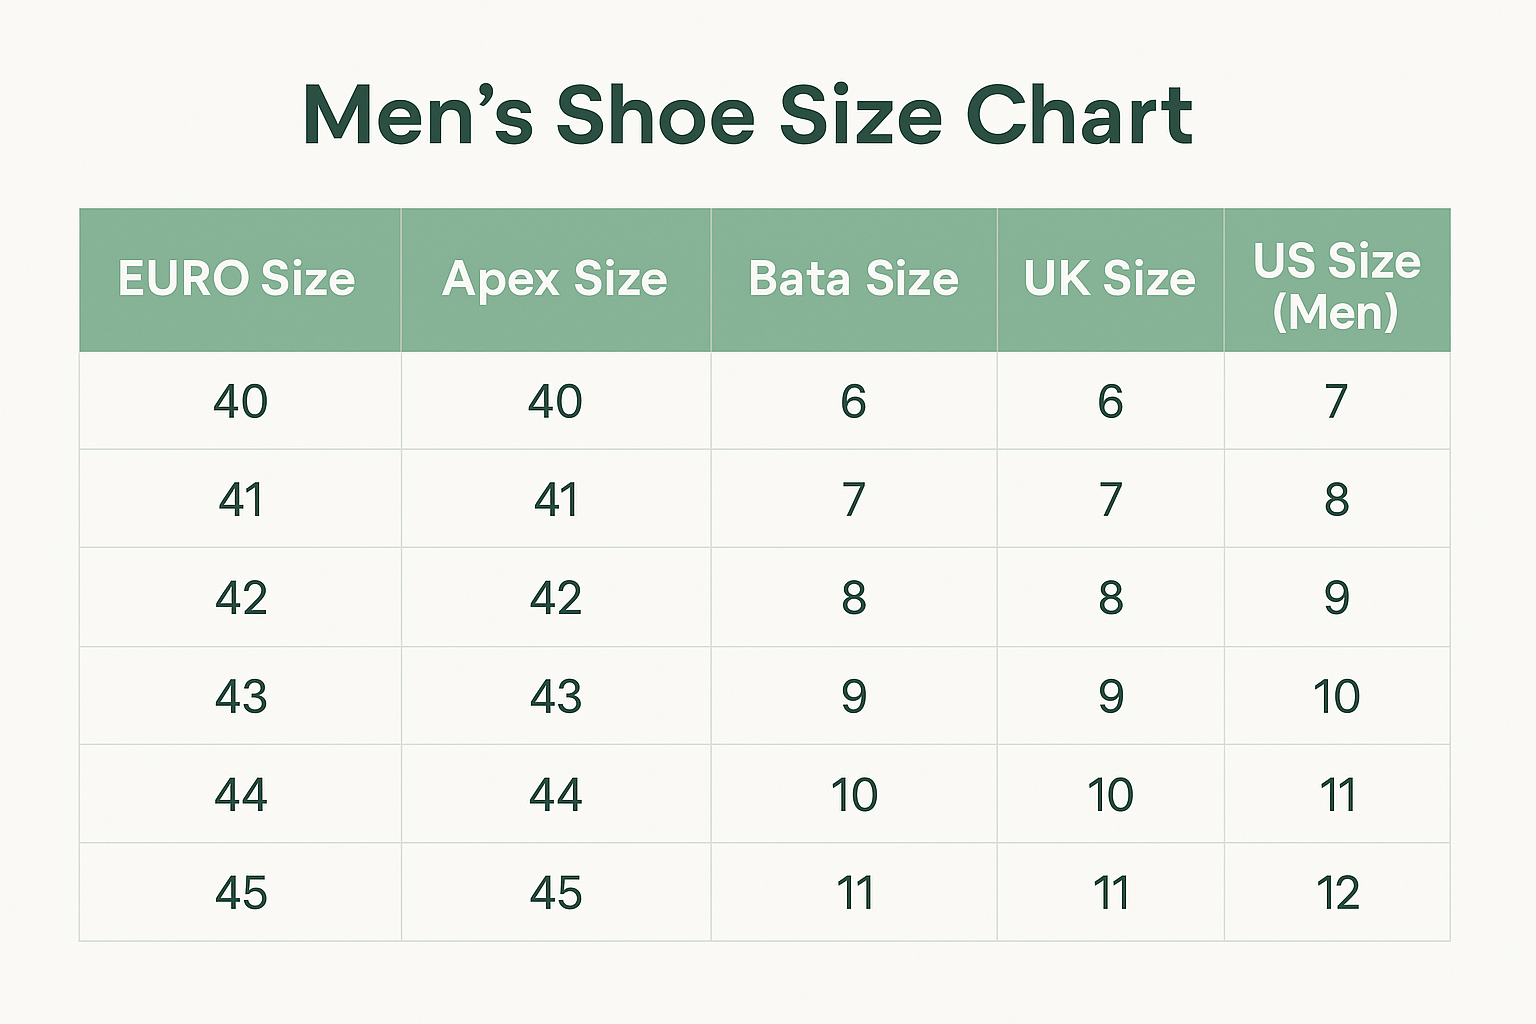The image size is (1536, 1024).
Task: Click EURO size 40 cell
Action: point(240,401)
